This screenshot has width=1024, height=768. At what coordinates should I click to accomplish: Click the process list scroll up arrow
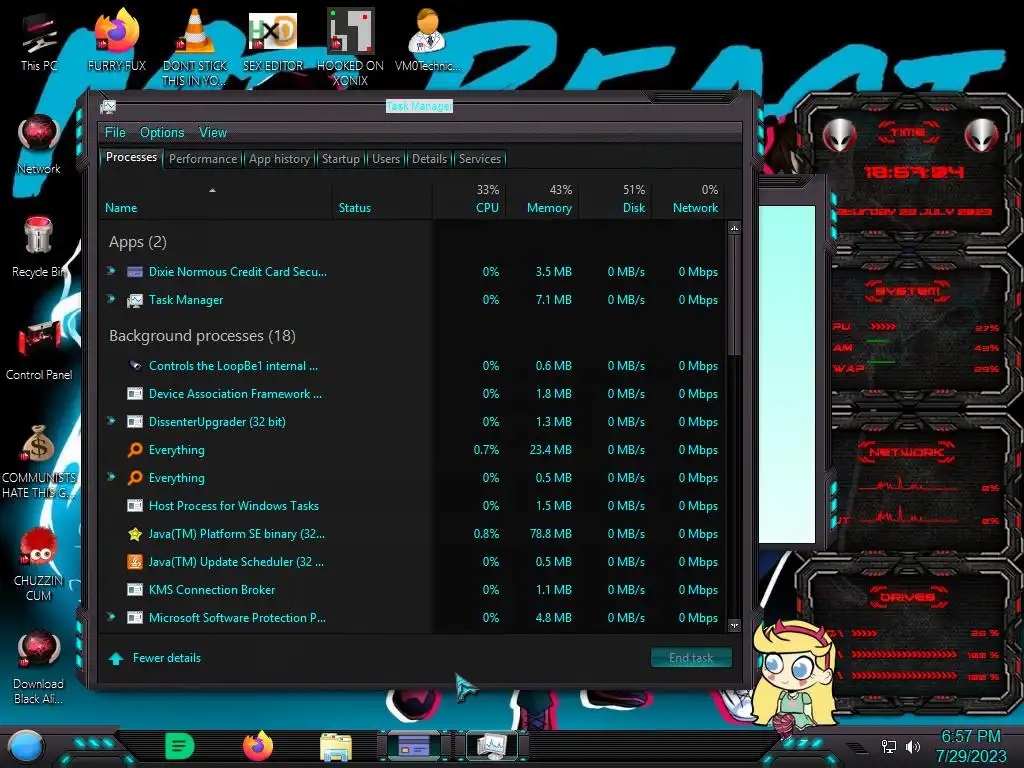[734, 229]
